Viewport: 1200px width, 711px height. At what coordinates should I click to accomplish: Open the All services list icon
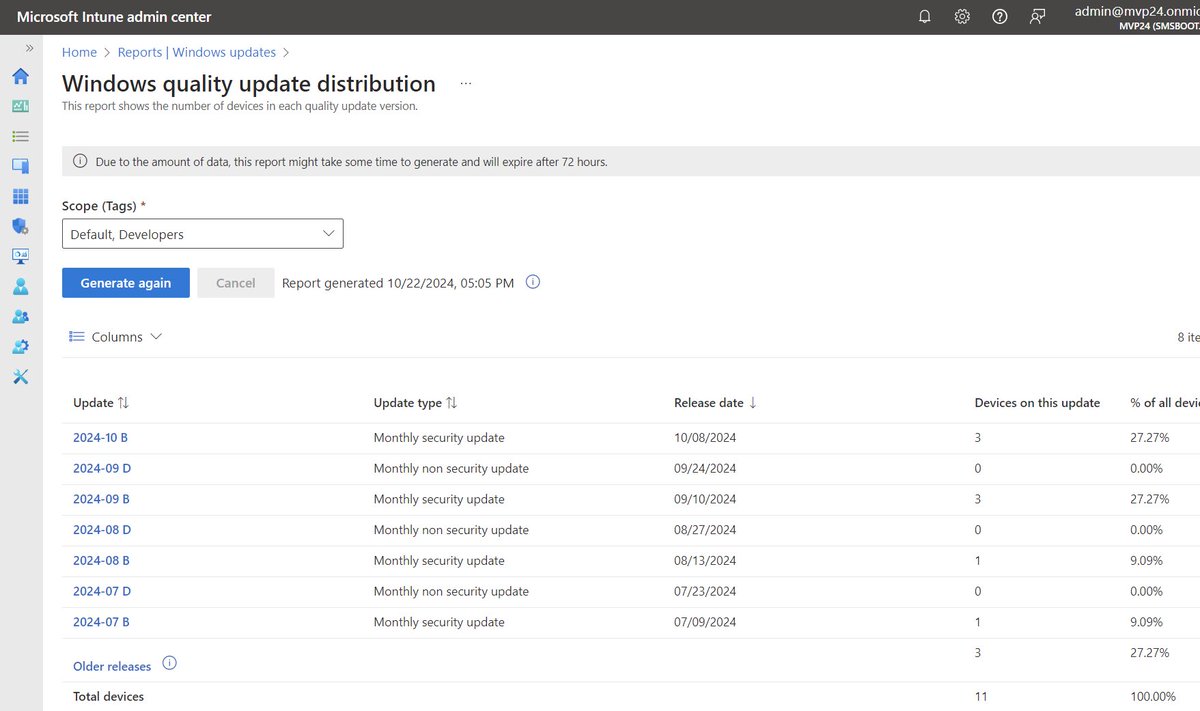[20, 136]
